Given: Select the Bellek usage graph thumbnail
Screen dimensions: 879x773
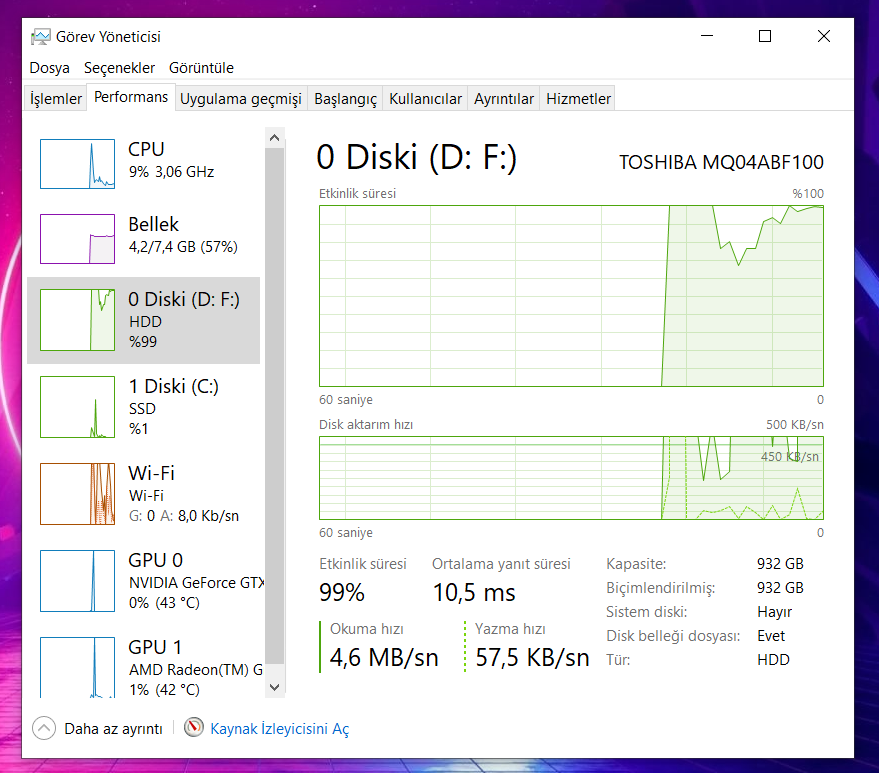Looking at the screenshot, I should tap(77, 239).
